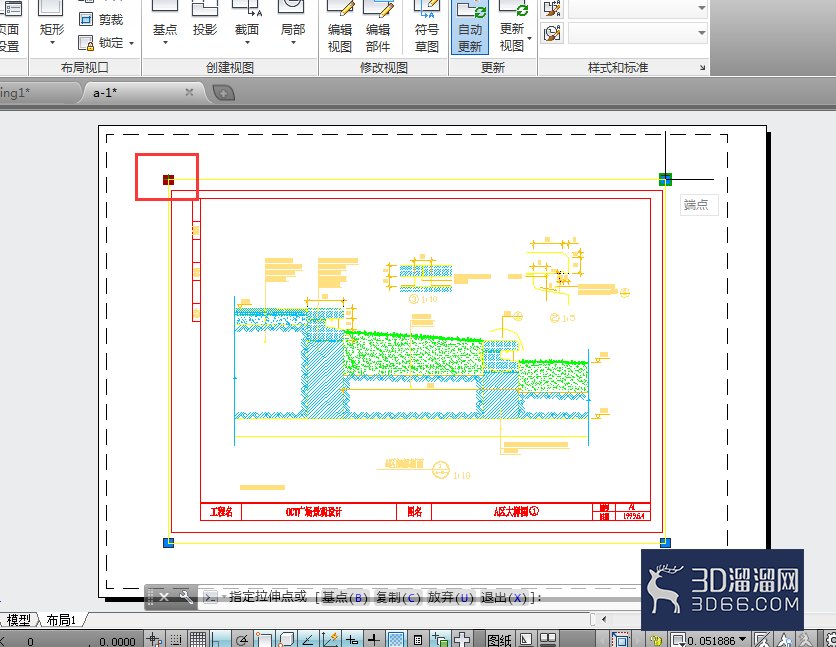Close the a-1* drawing tab
Screen dimensions: 836x647
189,92
